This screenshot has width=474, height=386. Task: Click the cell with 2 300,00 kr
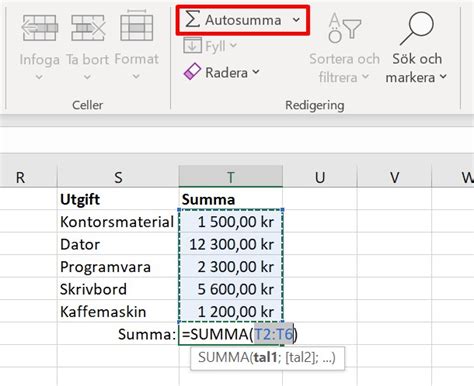(x=231, y=266)
